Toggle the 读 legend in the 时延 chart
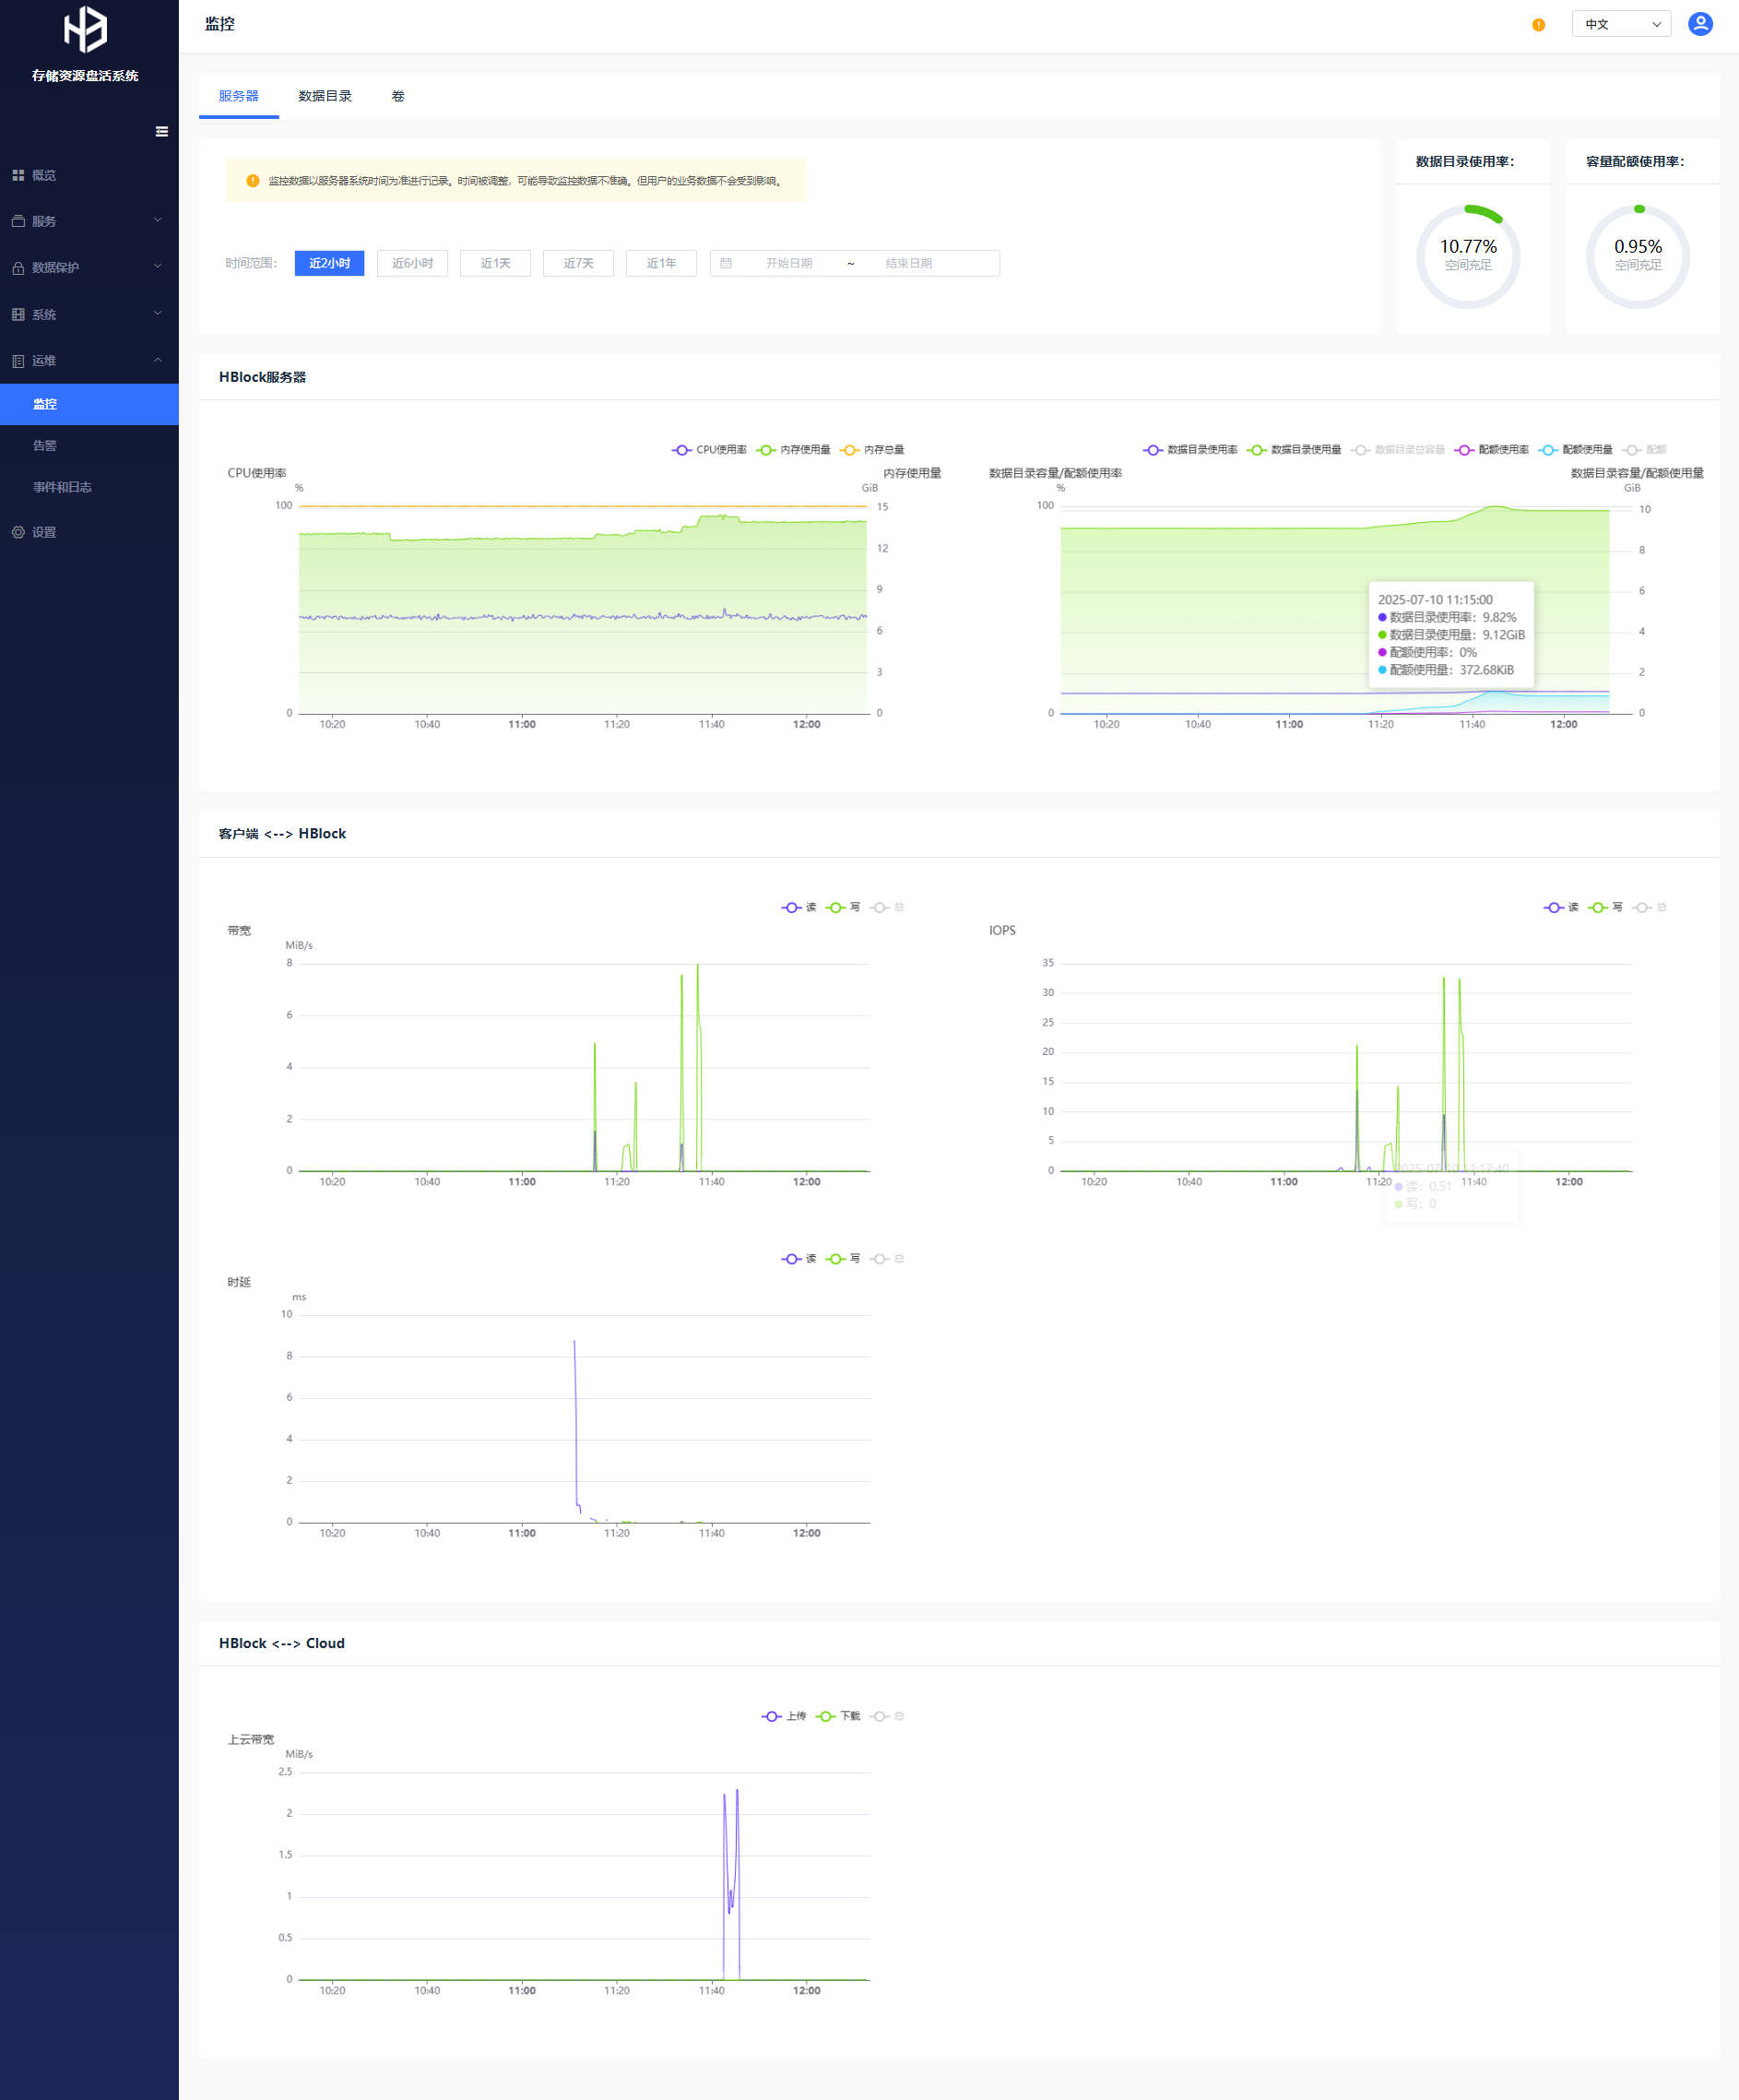Screen dimensions: 1739x2100 799,1258
